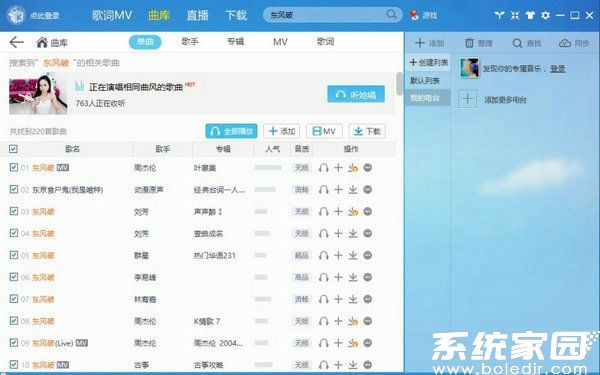Add song 02 东京食尸鬼 to playlist
Screen dimensions: 600x375
[338, 189]
